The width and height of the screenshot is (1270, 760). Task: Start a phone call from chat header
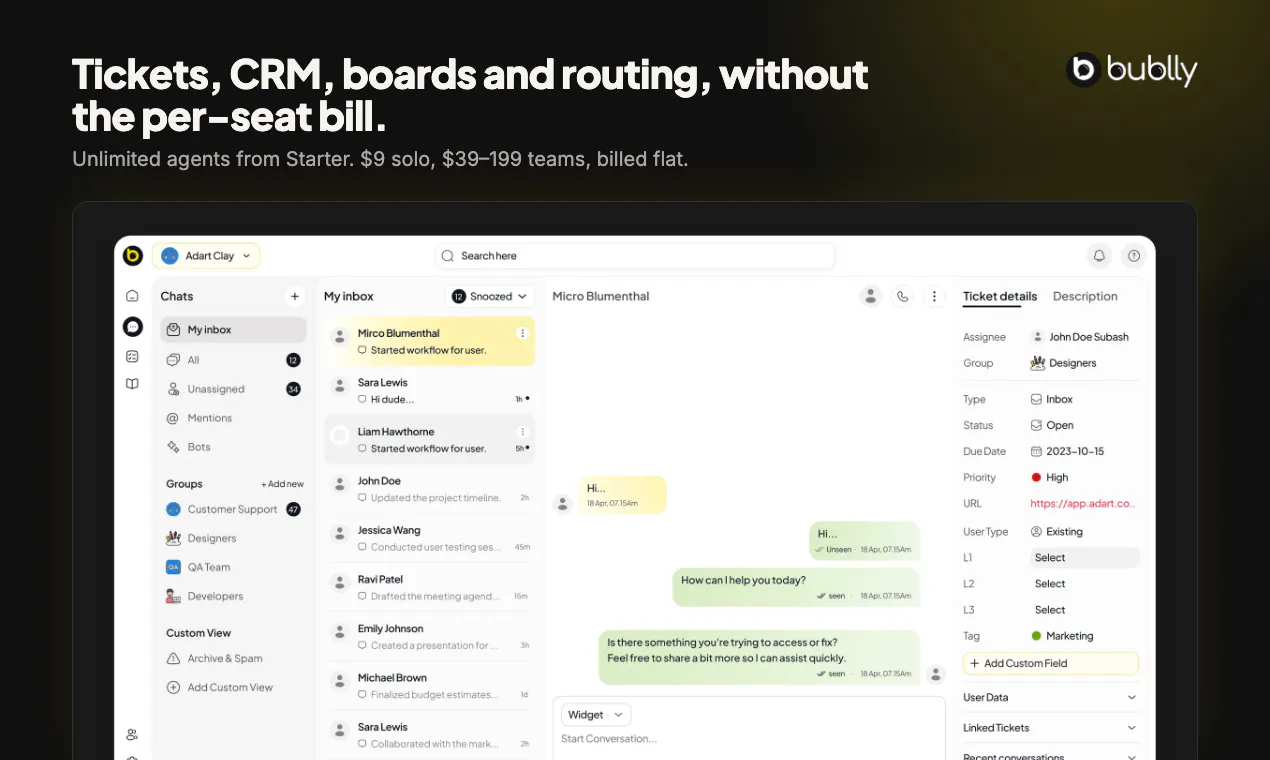tap(903, 296)
